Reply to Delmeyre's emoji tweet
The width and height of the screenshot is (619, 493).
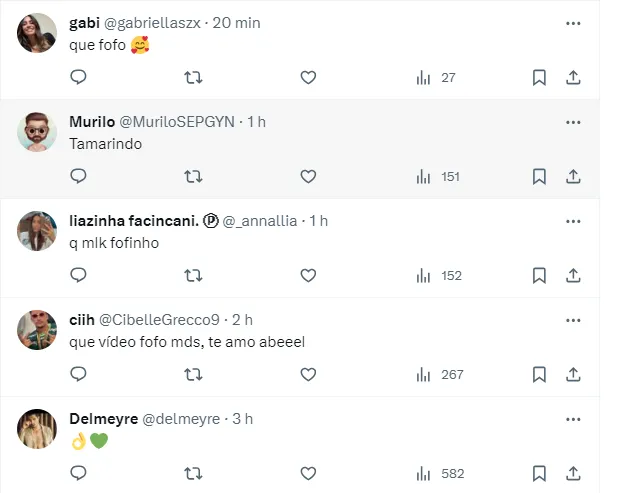[x=79, y=473]
